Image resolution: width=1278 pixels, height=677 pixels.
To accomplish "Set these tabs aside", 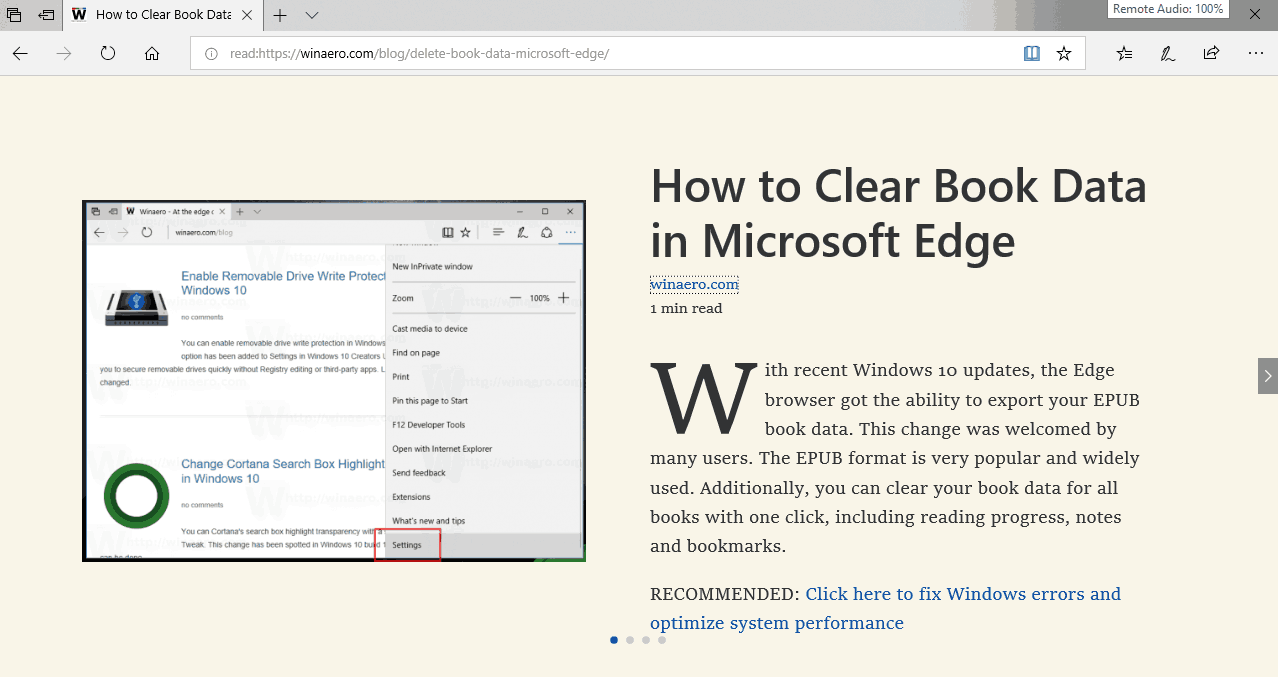I will [x=46, y=15].
